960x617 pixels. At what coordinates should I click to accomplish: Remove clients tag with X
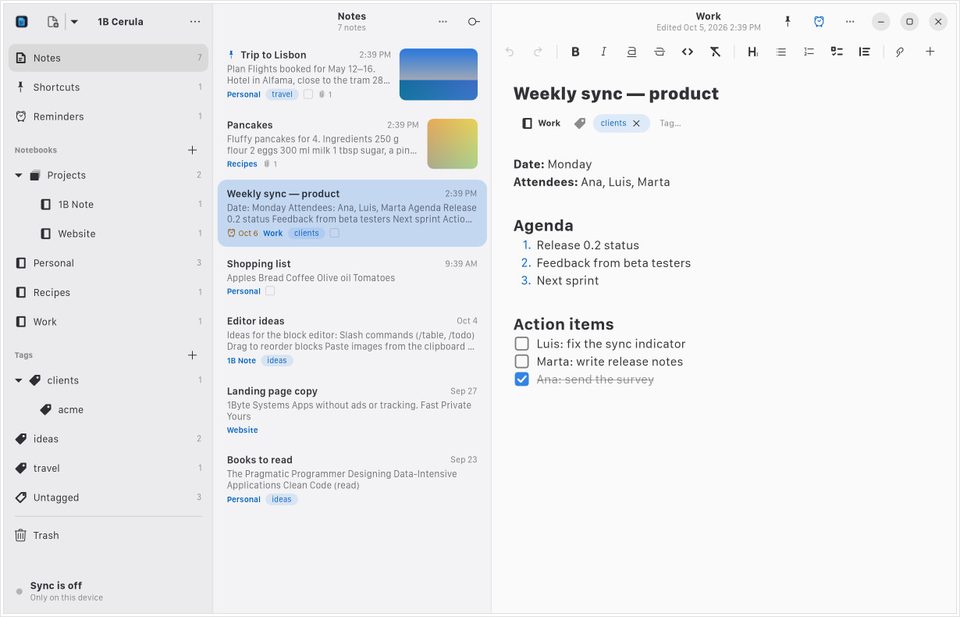(637, 124)
